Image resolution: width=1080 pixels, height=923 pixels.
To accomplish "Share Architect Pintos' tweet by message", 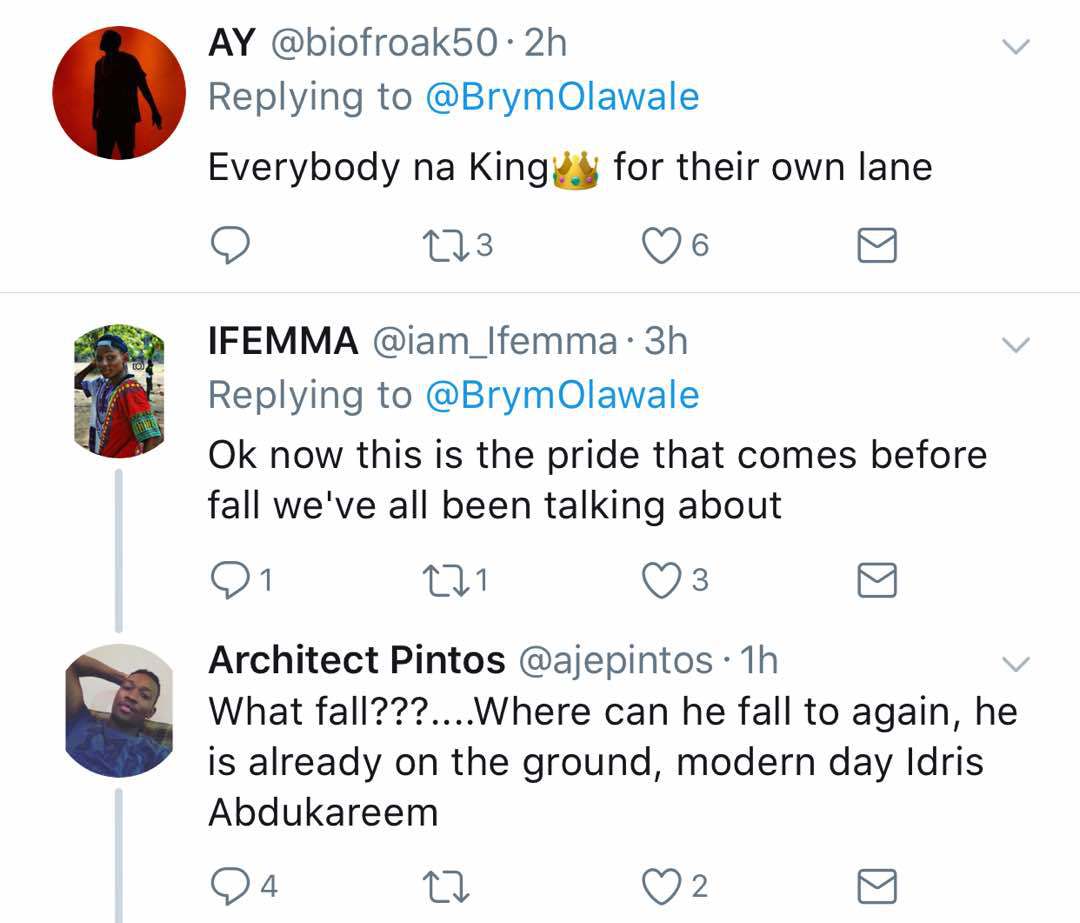I will (x=878, y=886).
